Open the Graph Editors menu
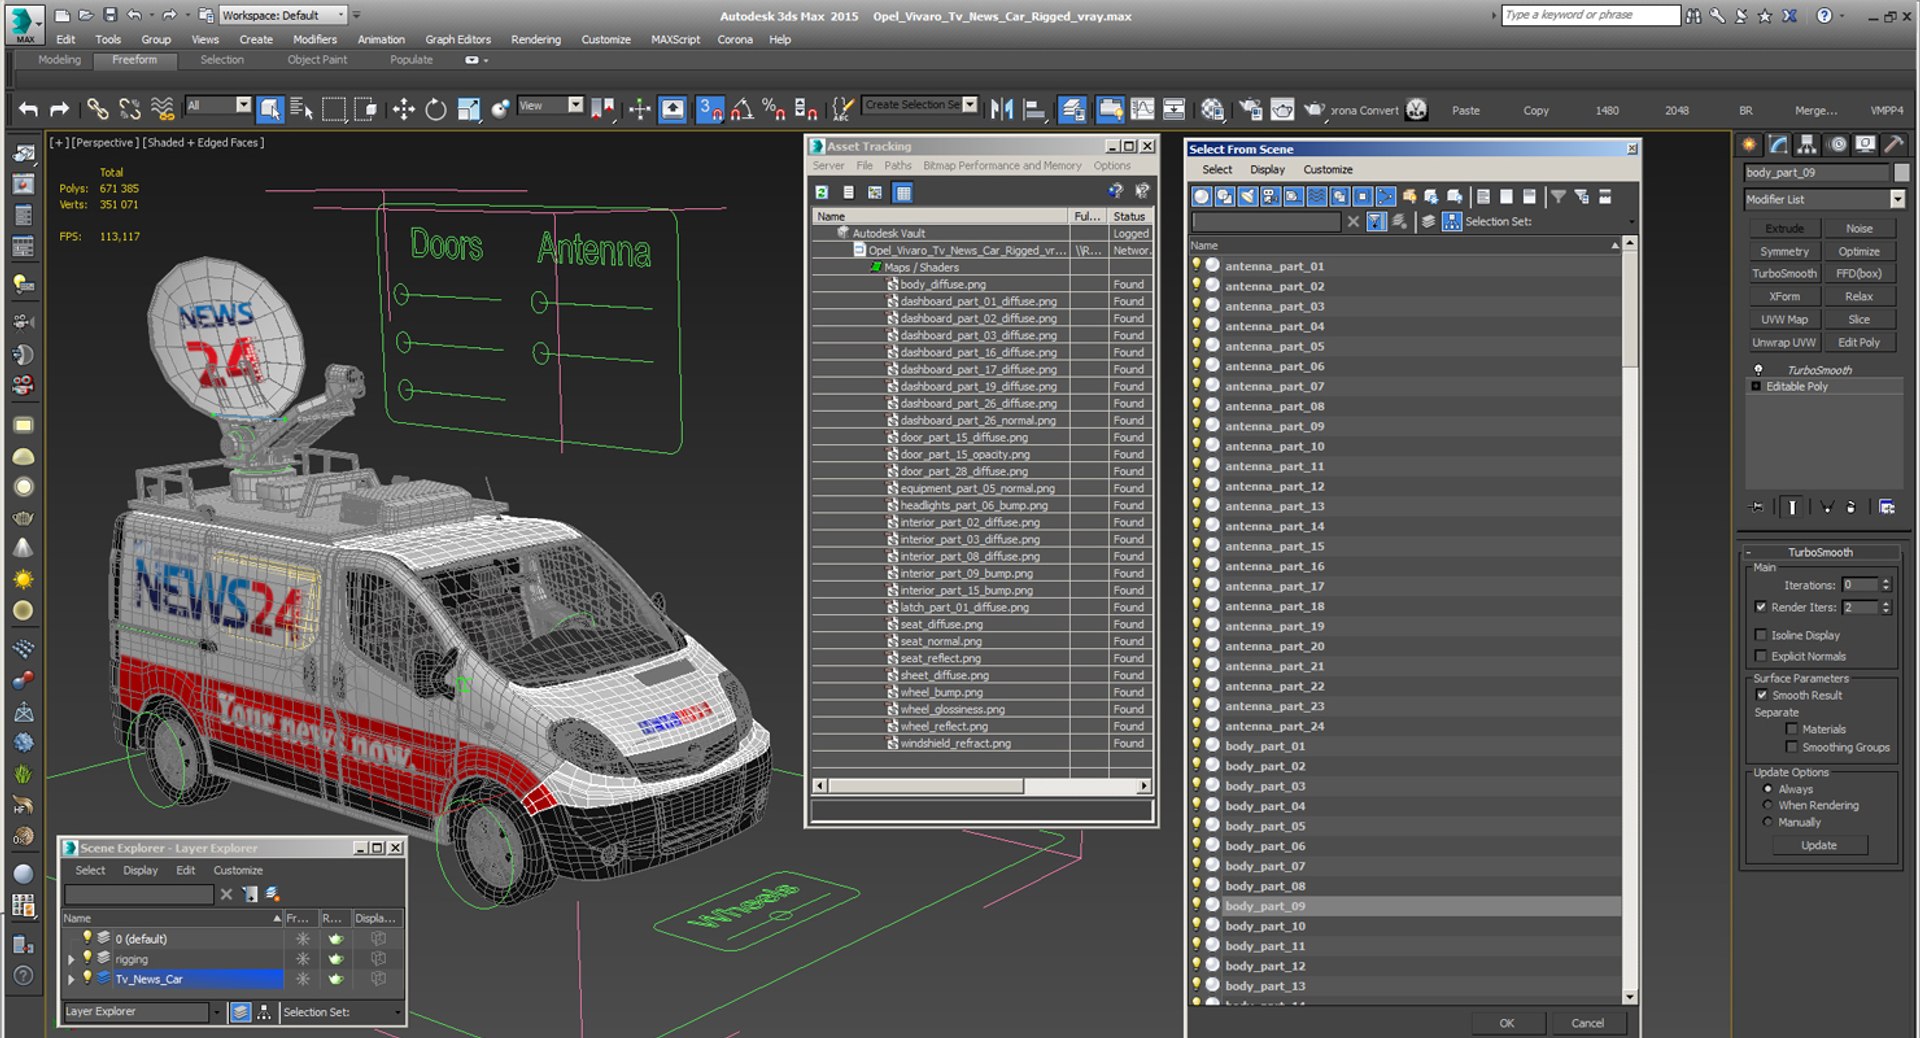 pos(458,39)
